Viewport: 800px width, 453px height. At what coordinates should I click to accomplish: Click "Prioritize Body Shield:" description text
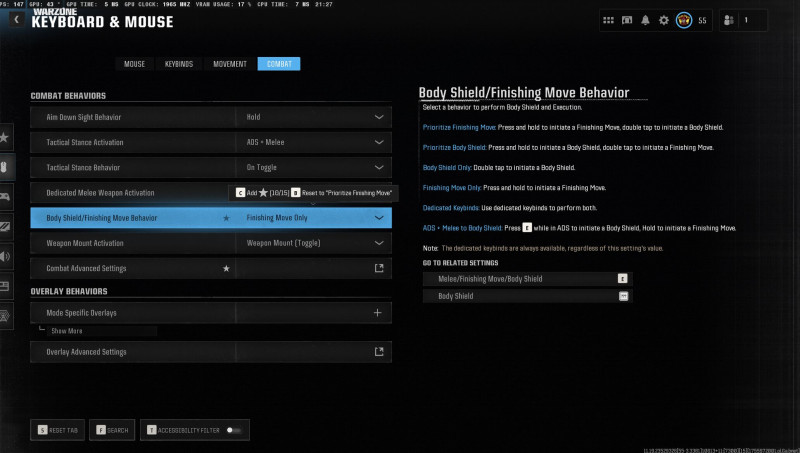pyautogui.click(x=454, y=147)
